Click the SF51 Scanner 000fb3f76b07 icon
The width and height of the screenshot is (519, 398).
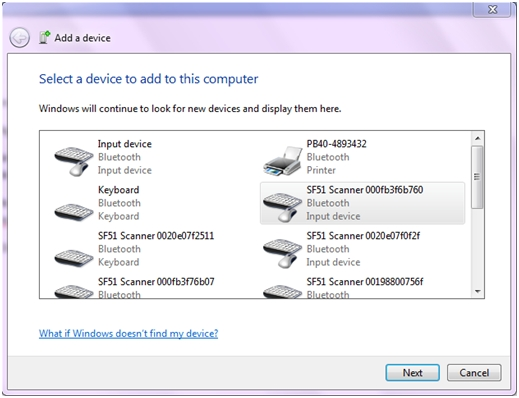tap(74, 291)
